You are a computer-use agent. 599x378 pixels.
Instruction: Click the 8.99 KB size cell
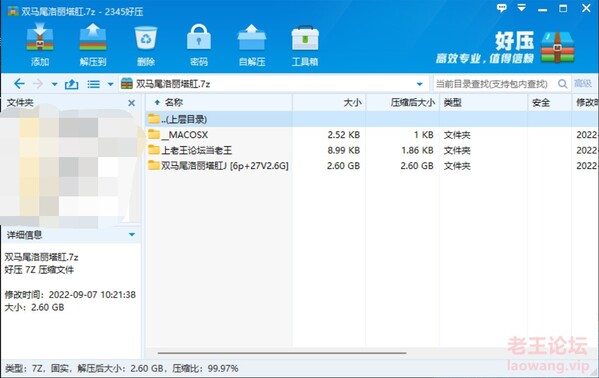tap(343, 150)
